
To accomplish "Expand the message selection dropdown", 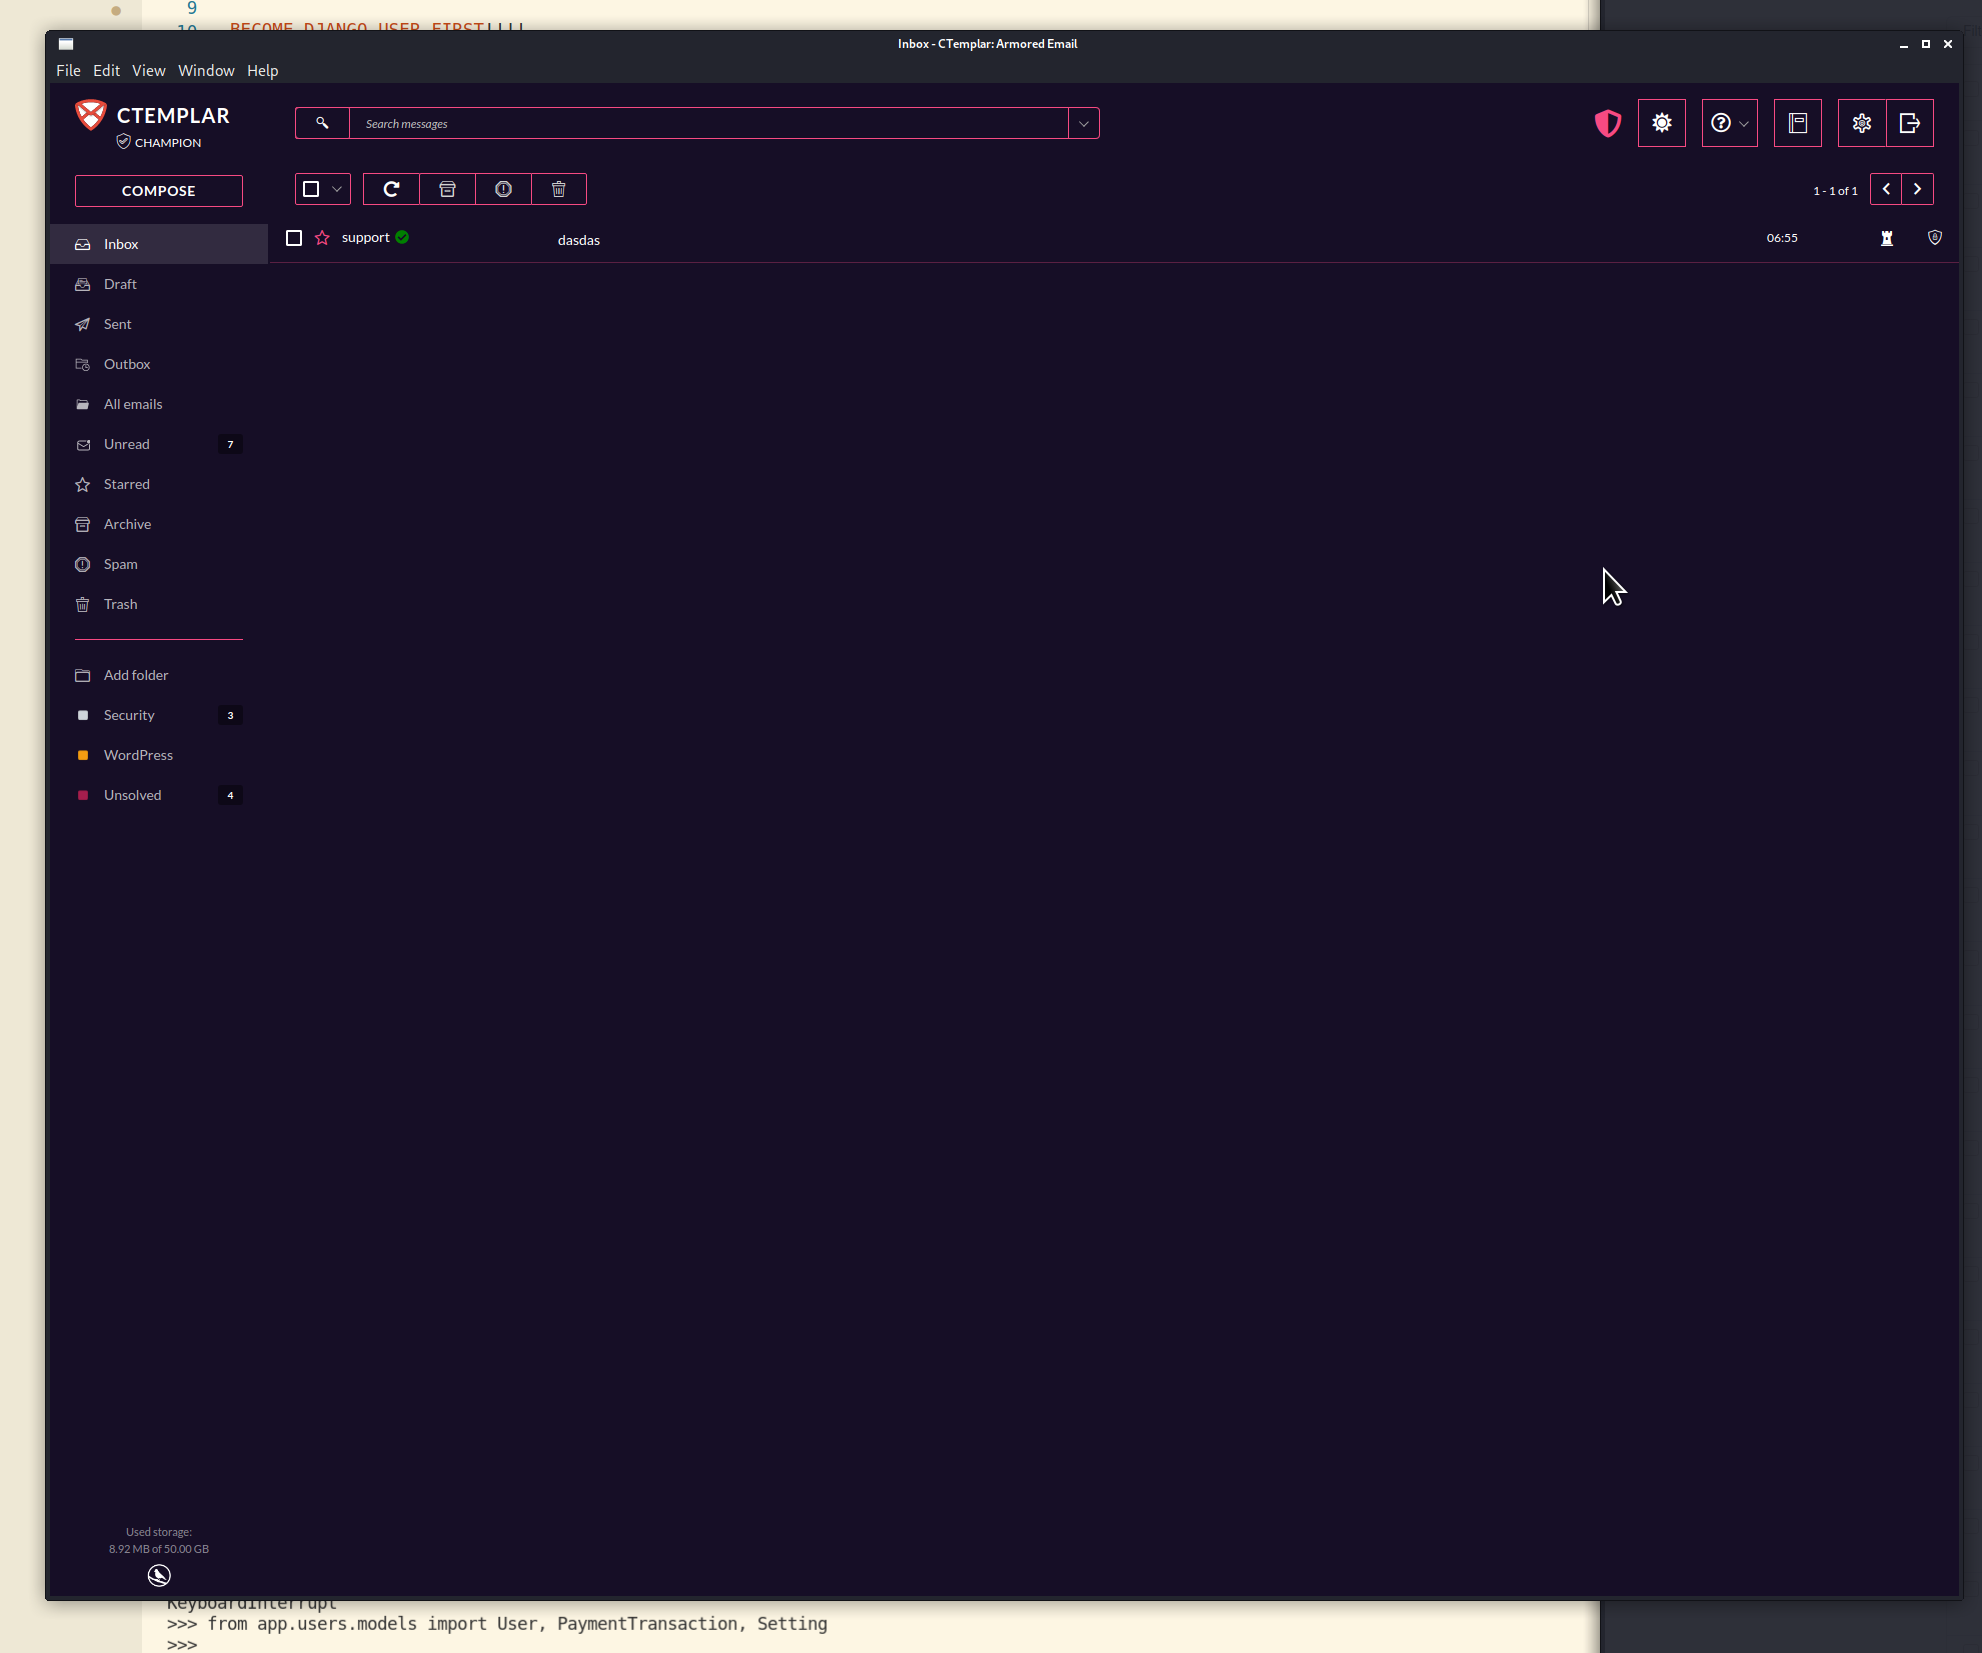I will click(x=337, y=189).
